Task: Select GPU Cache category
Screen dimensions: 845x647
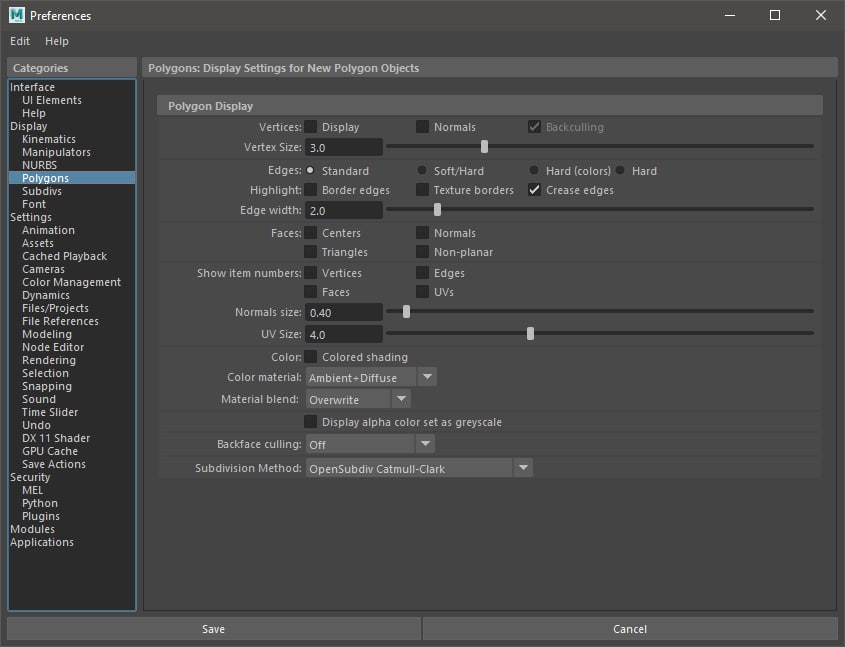Action: 50,451
